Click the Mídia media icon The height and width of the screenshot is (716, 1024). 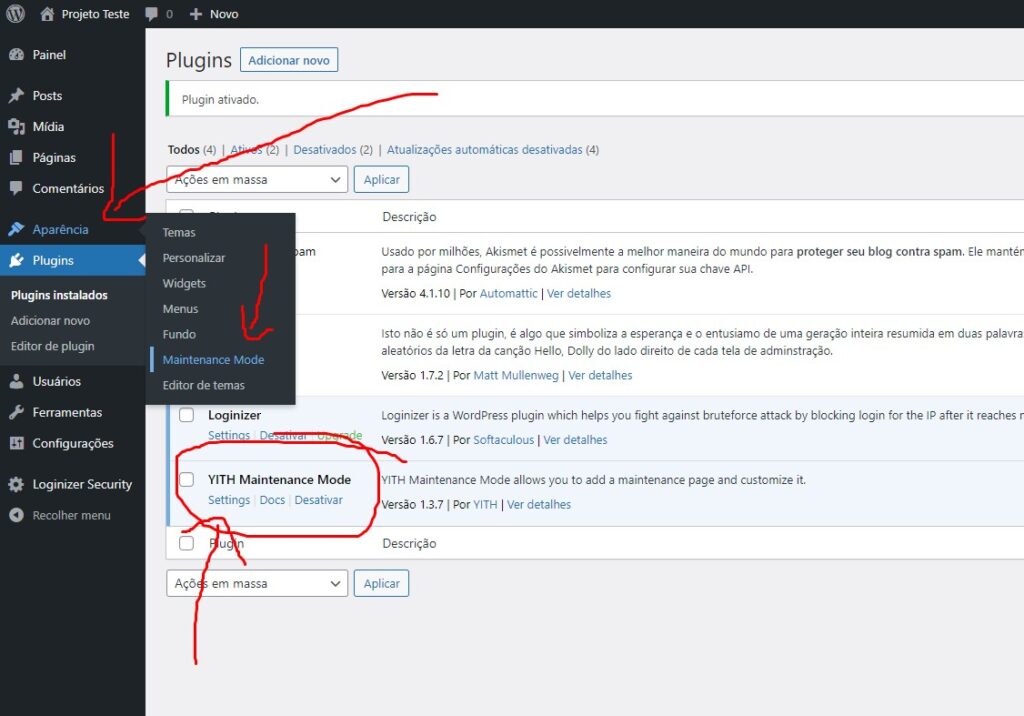pyautogui.click(x=16, y=127)
